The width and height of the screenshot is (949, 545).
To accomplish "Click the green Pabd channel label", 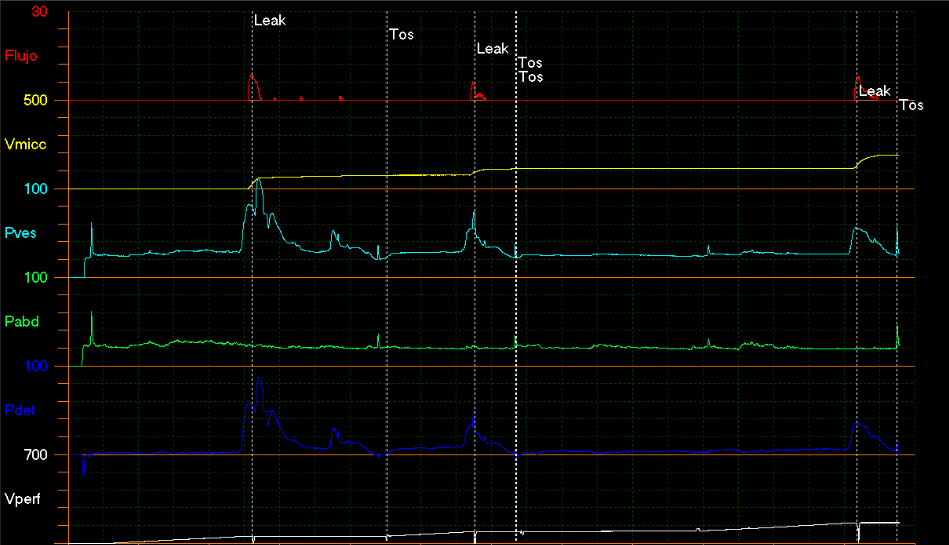I will pos(22,321).
